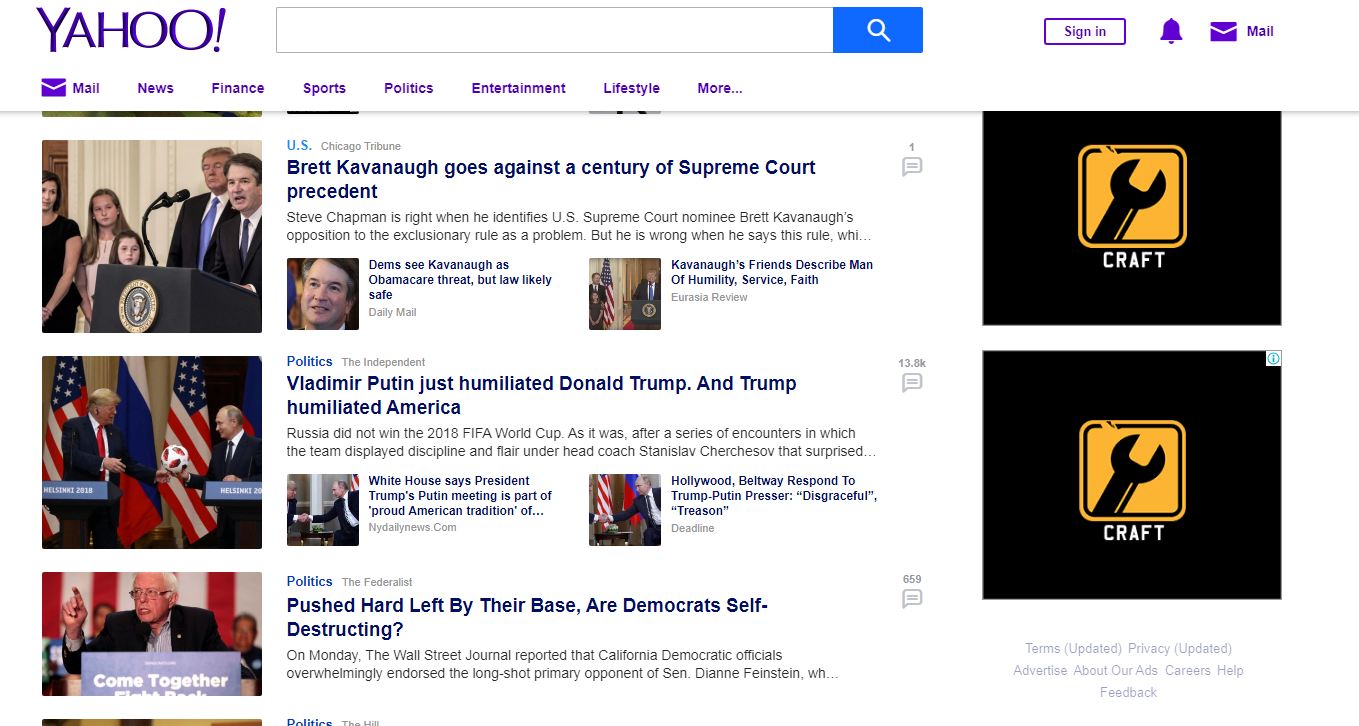
Task: Open the notifications bell icon
Action: 1170,32
